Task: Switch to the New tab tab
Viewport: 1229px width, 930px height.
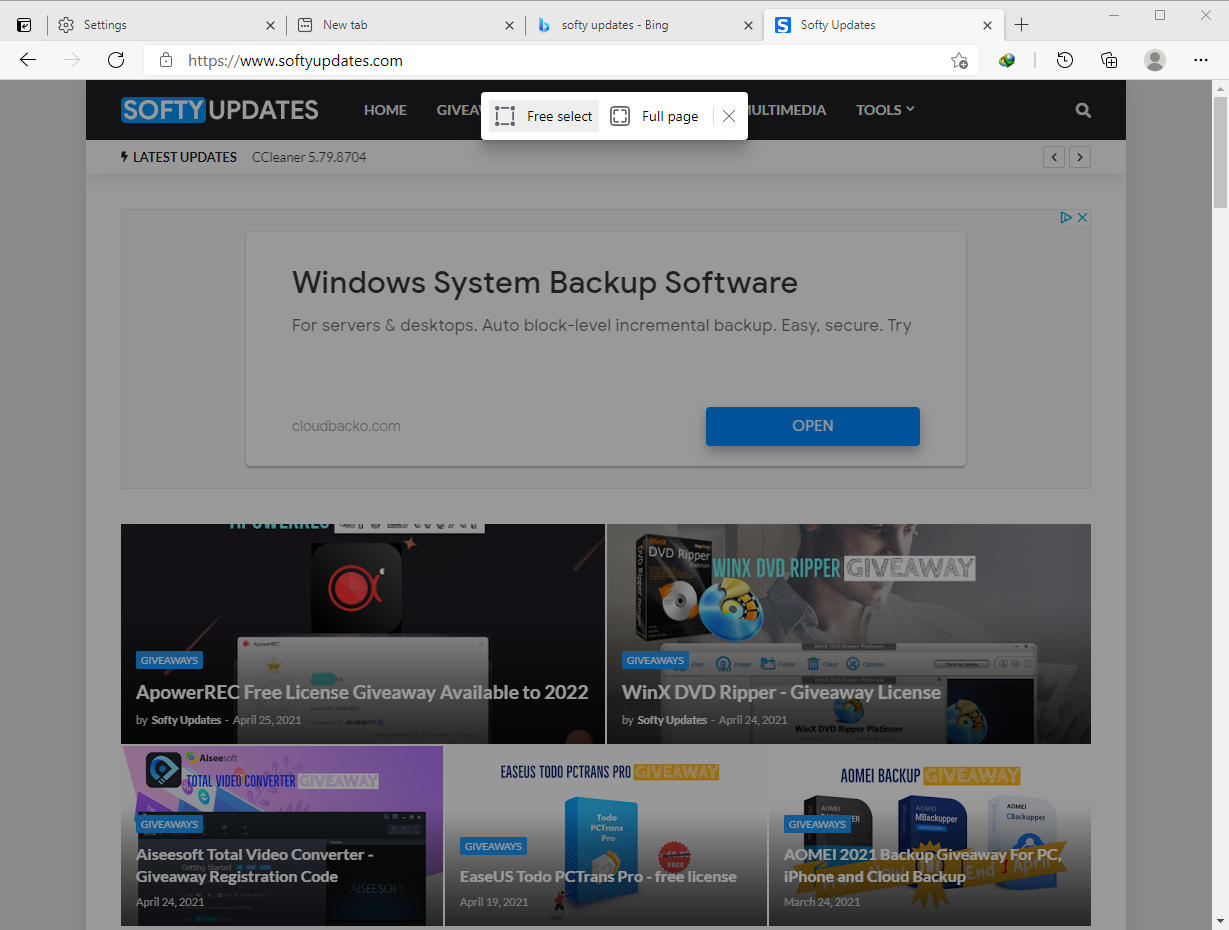Action: [405, 25]
